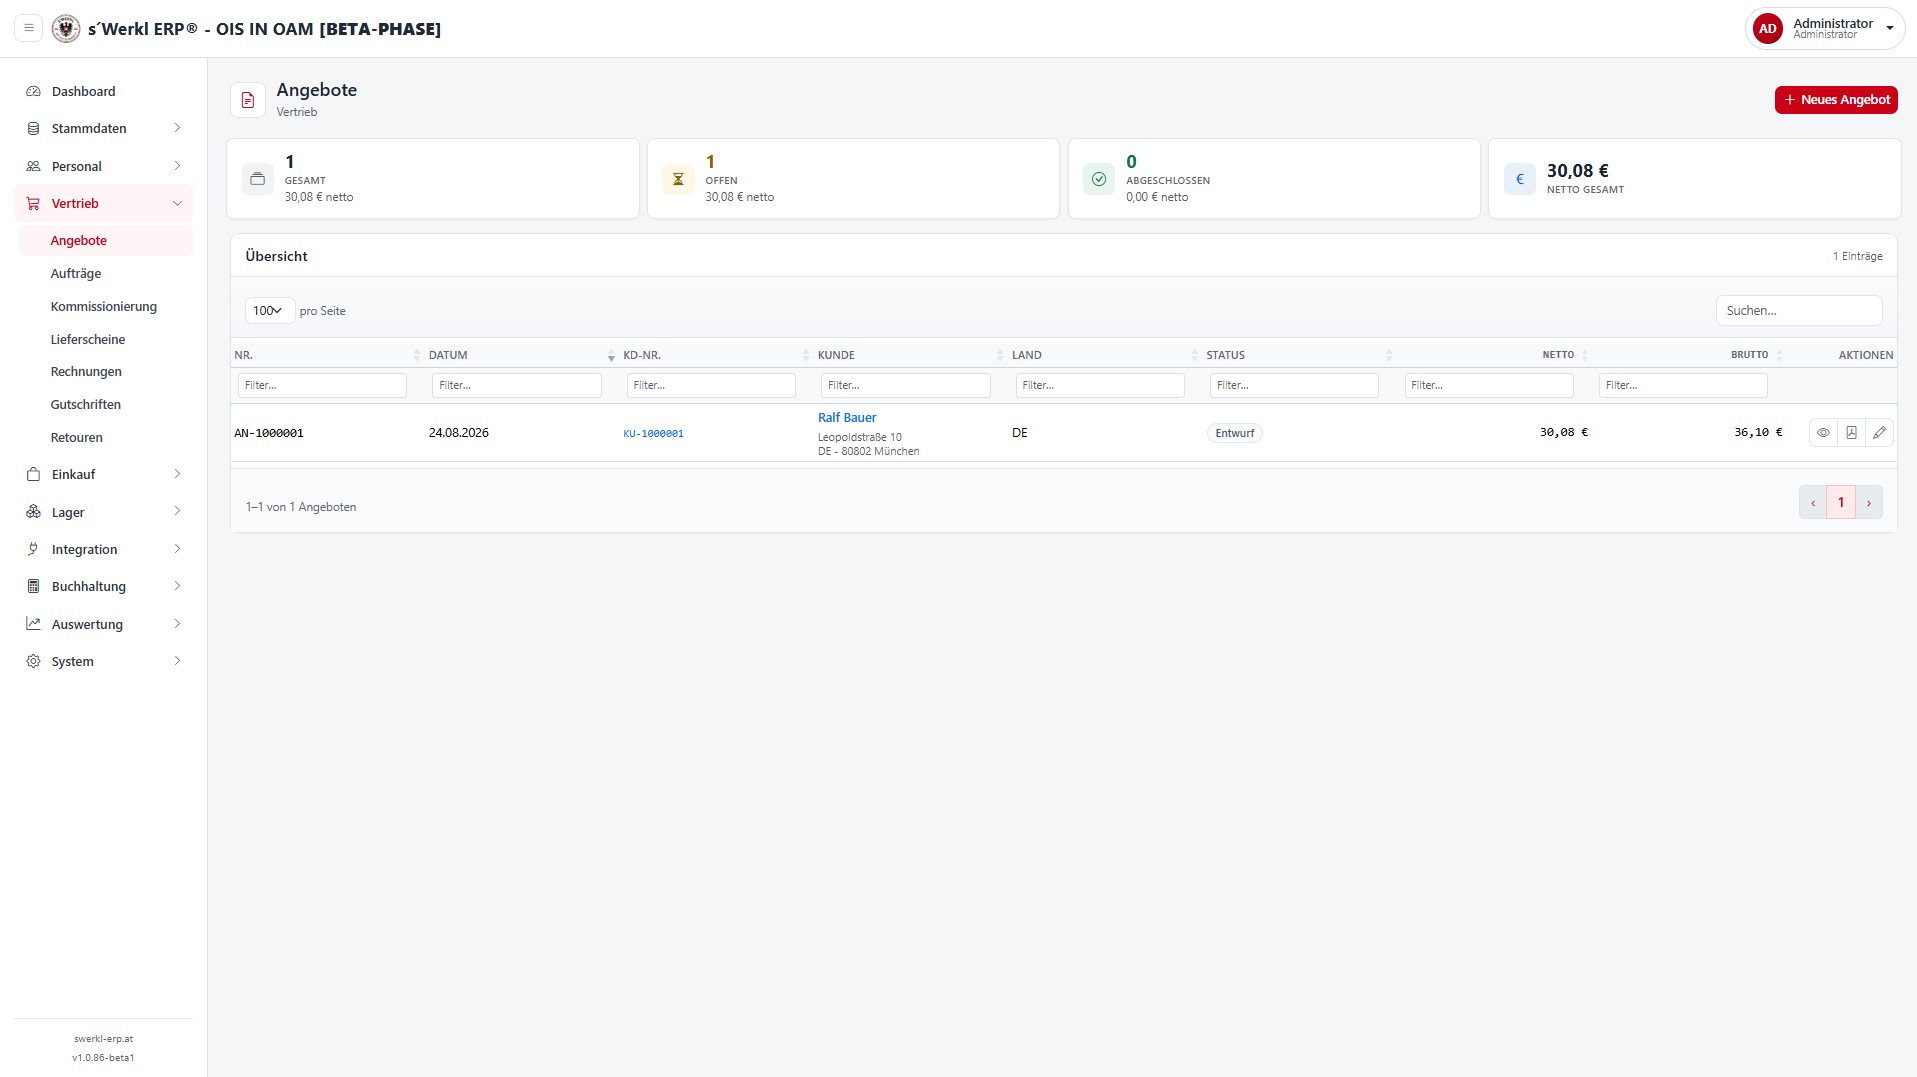Focus the Suchen search field
The height and width of the screenshot is (1077, 1917).
1799,311
